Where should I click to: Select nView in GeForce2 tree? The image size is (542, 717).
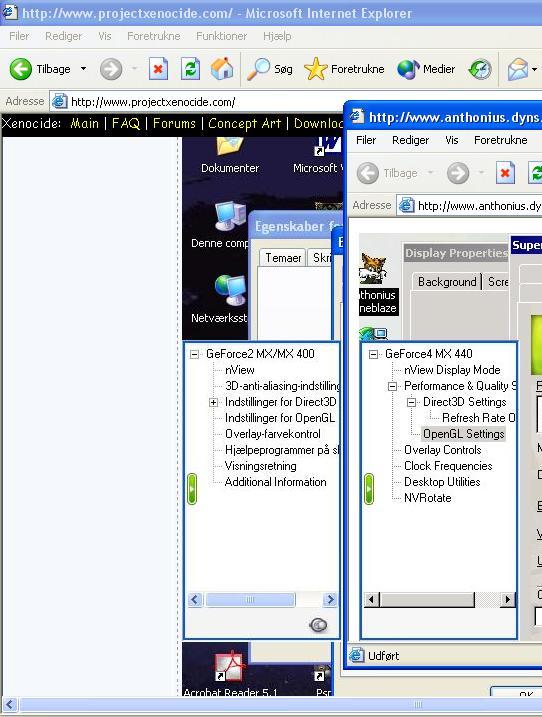tap(240, 370)
